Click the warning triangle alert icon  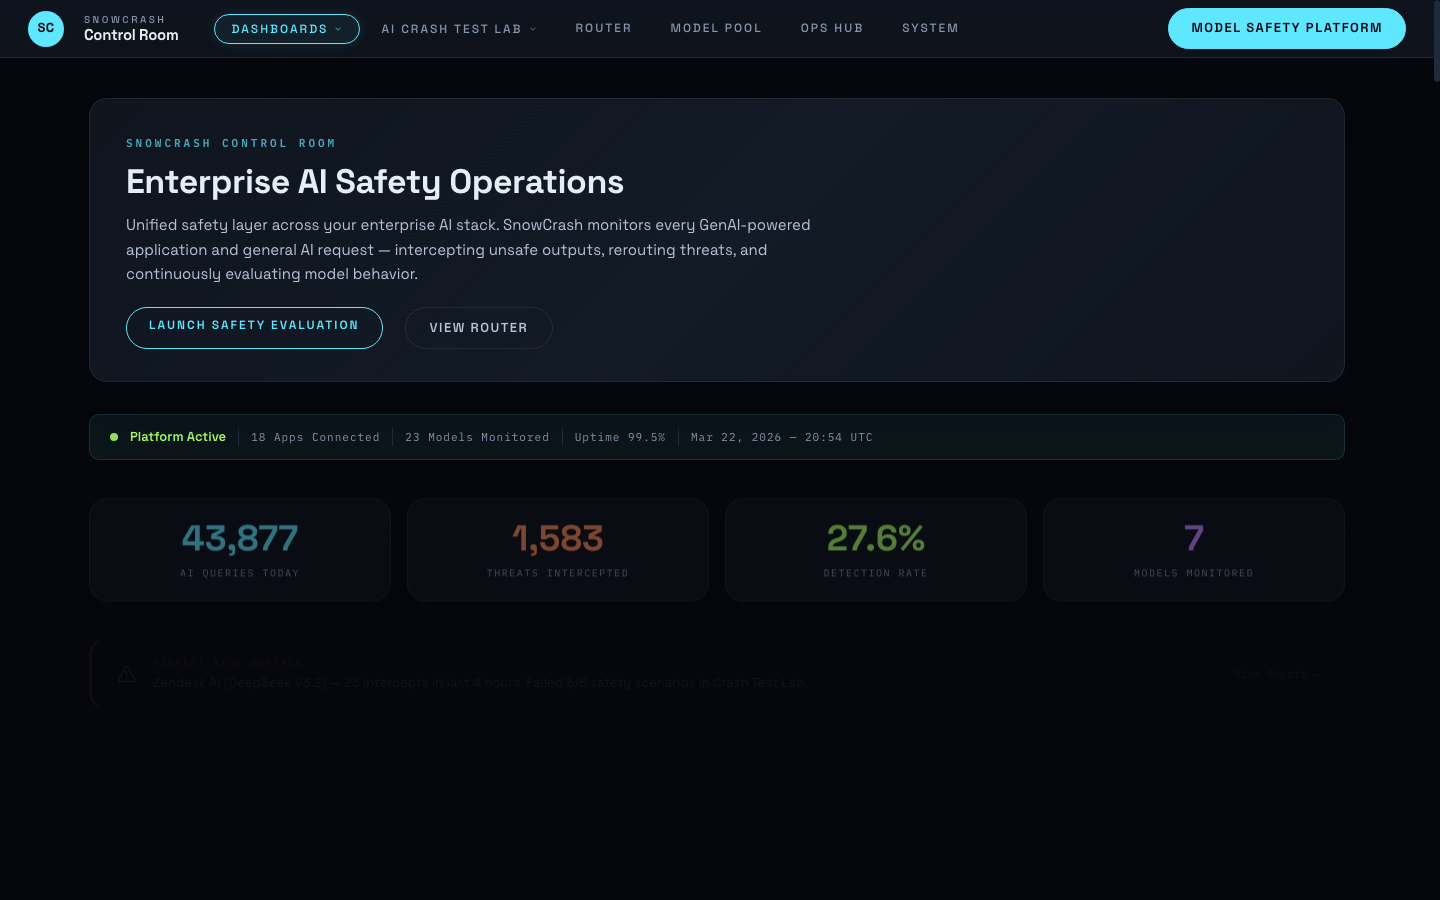click(127, 674)
